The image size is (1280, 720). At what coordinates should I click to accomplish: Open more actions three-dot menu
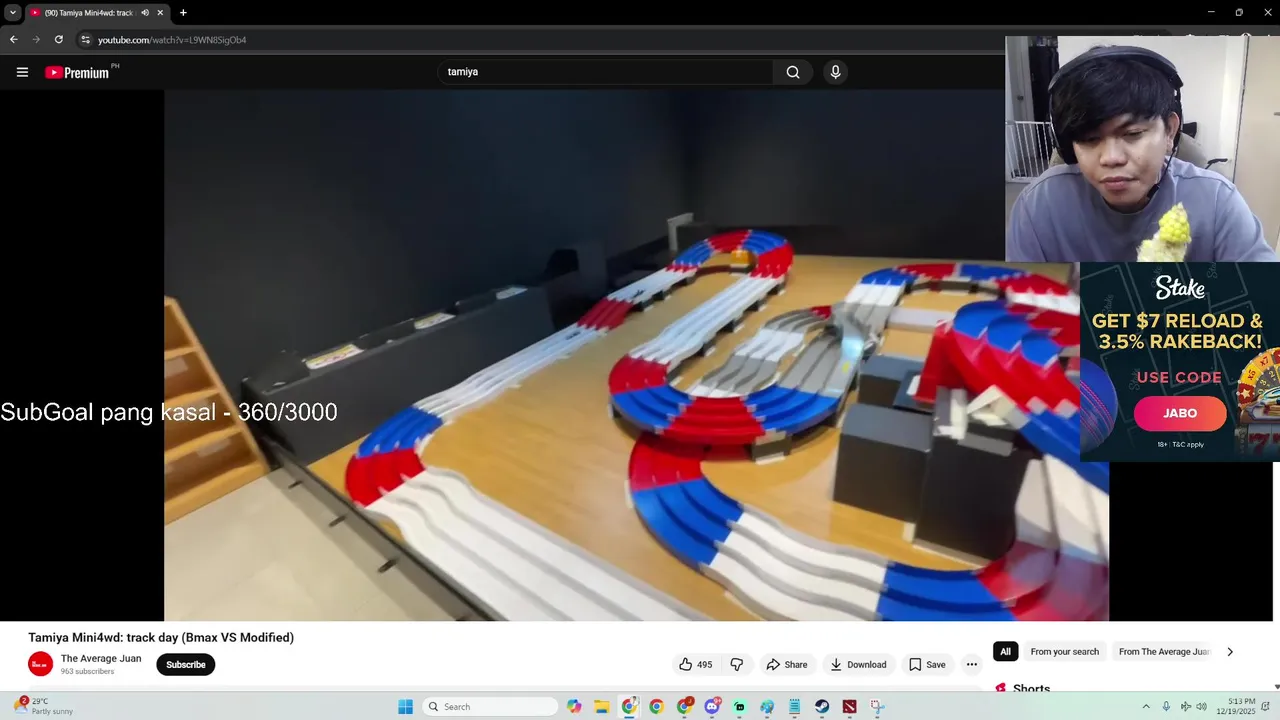coord(971,664)
